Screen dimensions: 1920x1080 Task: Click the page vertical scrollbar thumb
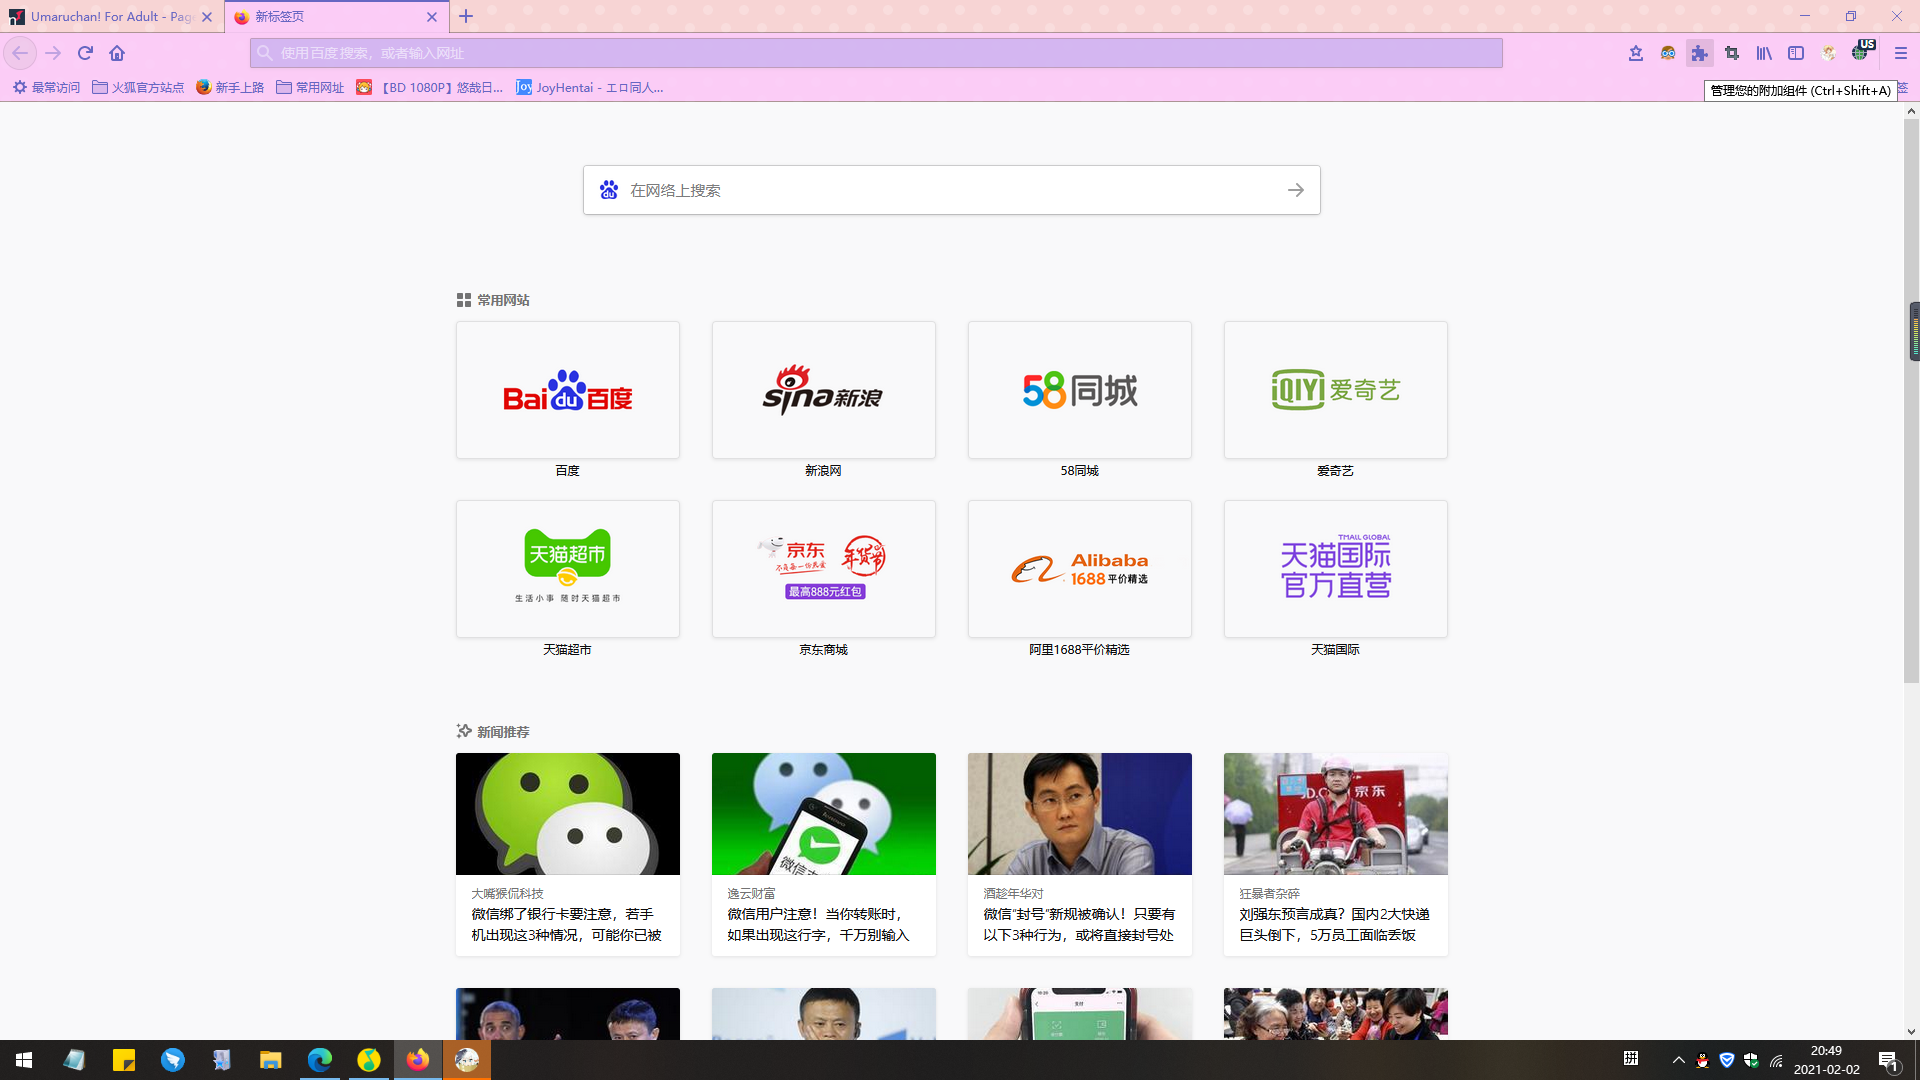click(1911, 400)
